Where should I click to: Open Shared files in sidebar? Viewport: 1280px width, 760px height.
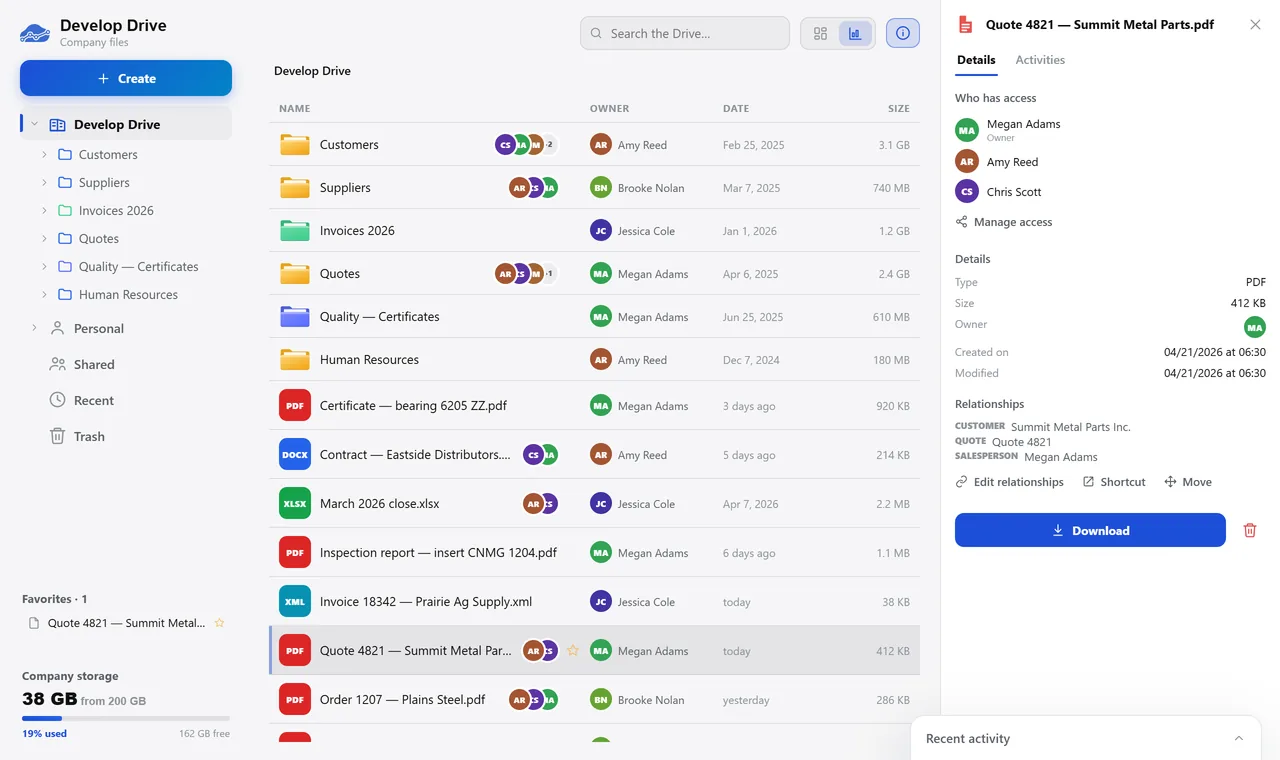point(125,364)
